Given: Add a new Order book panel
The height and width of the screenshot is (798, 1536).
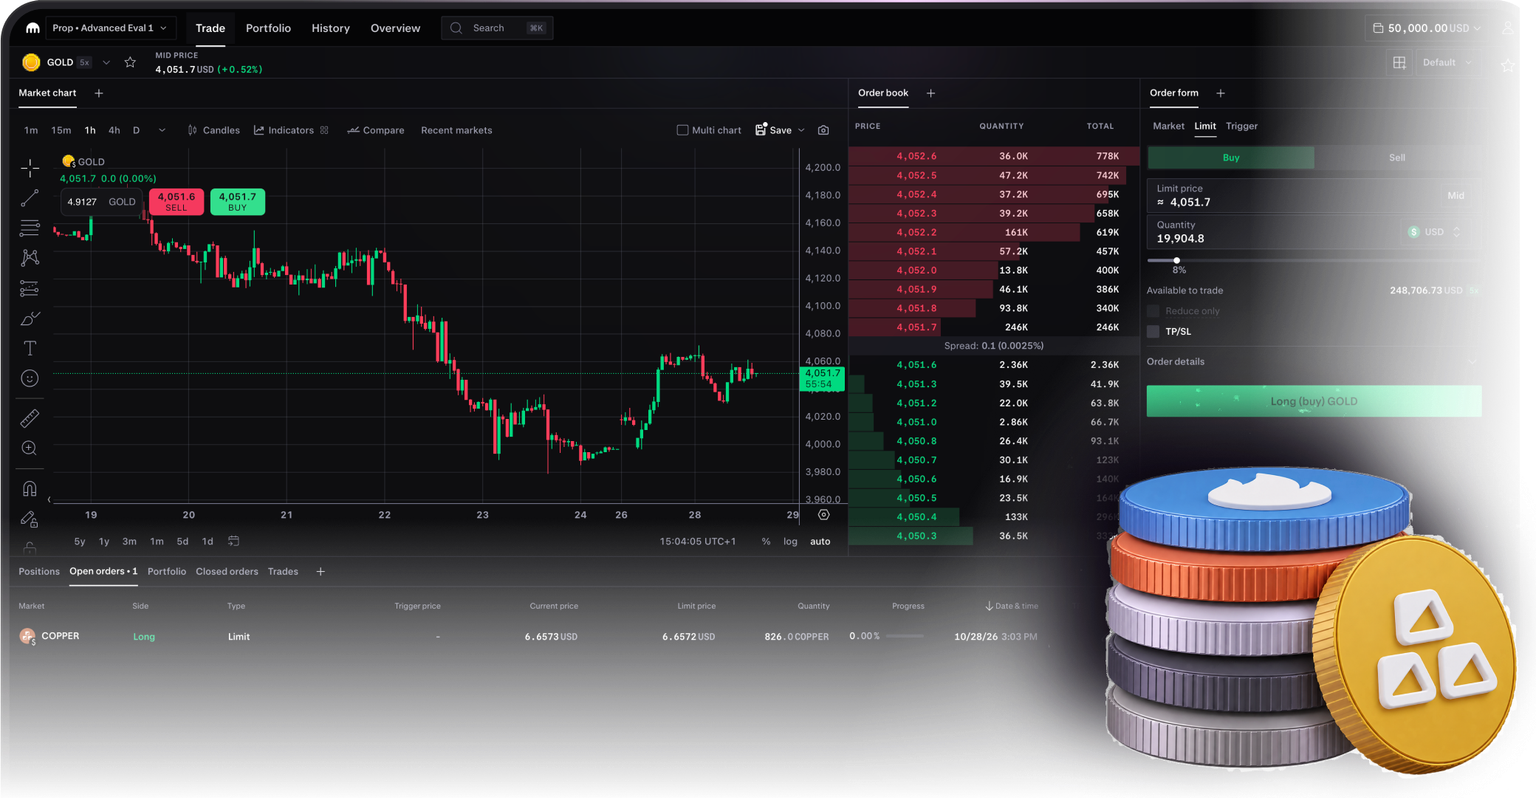Looking at the screenshot, I should [931, 93].
